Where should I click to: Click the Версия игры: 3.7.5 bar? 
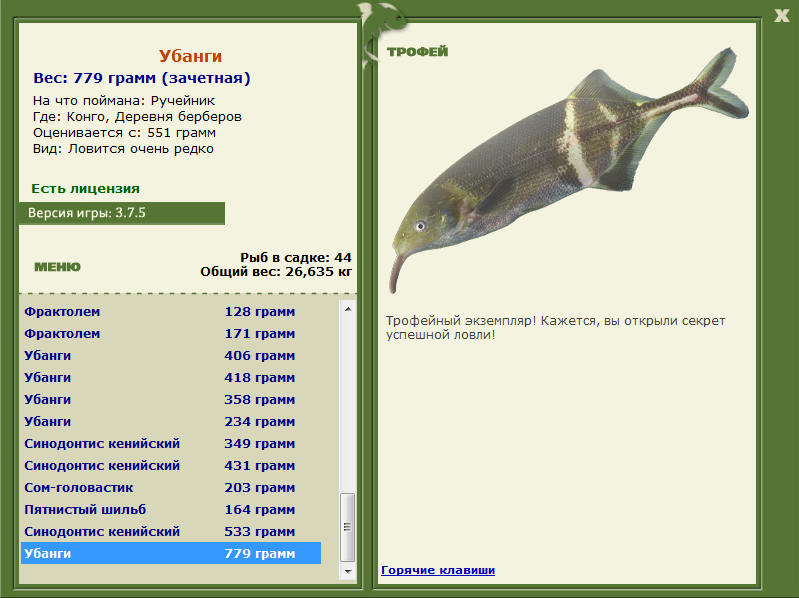(x=122, y=213)
